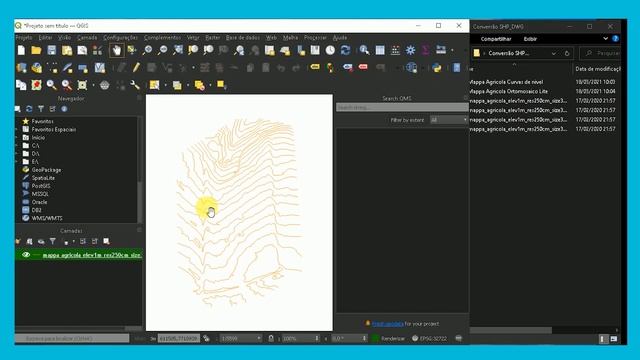Open the Raster menu
640x360 pixels.
213,38
